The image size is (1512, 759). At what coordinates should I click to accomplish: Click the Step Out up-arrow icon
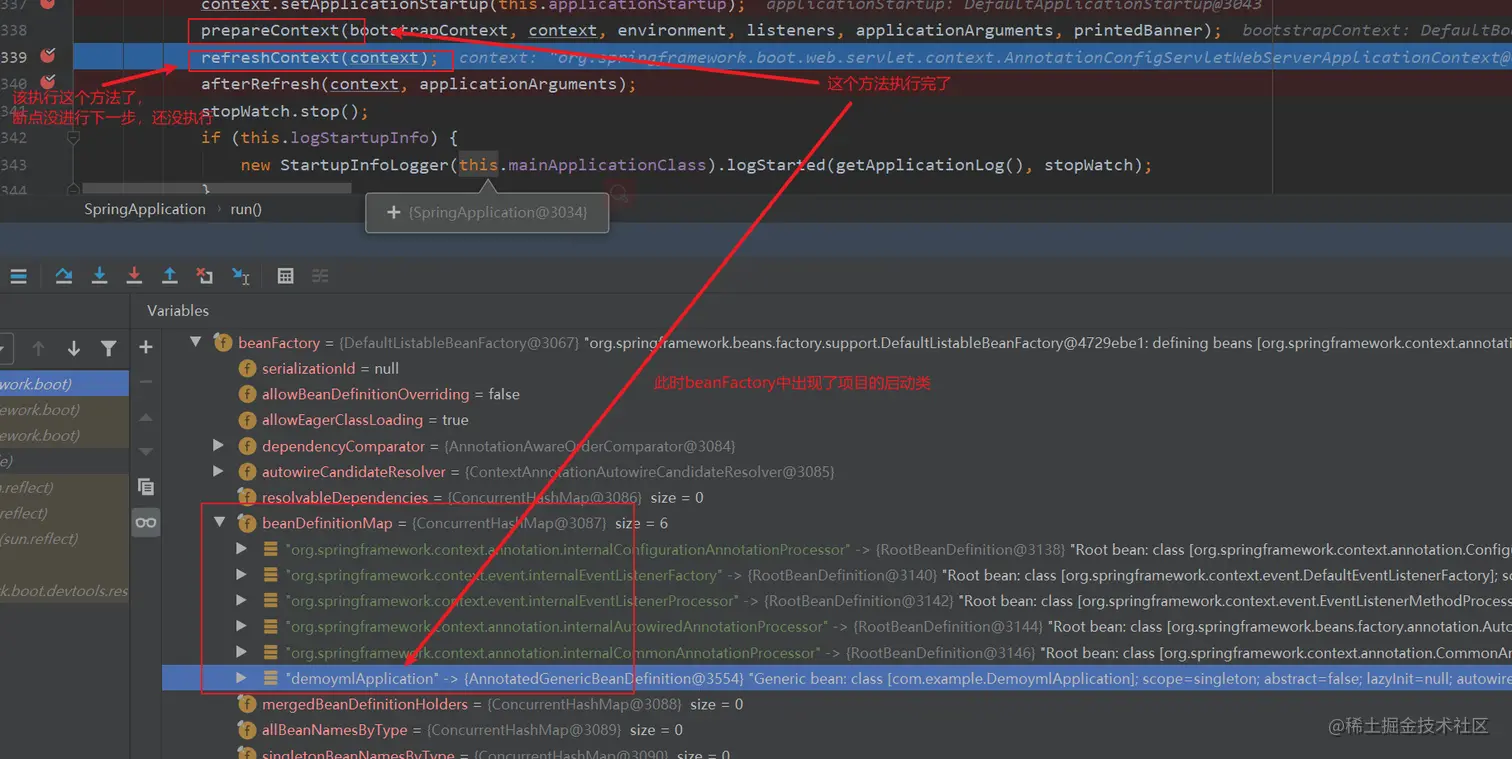coord(170,276)
